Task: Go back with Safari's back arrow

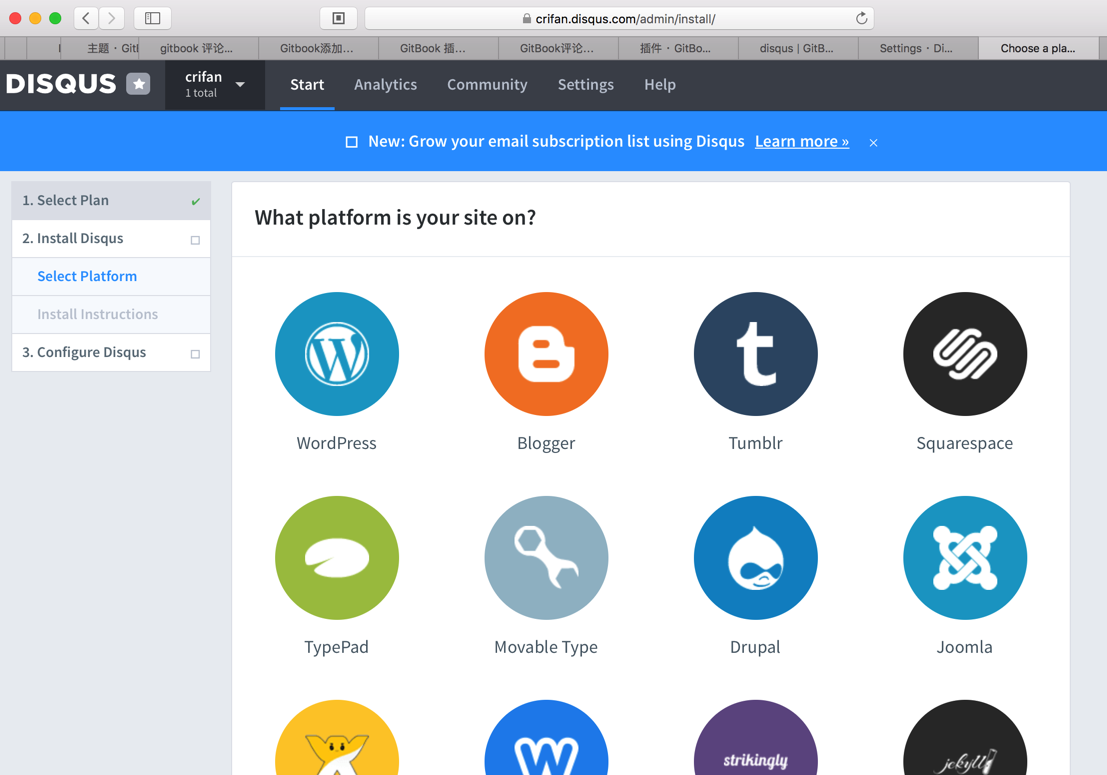Action: (x=86, y=18)
